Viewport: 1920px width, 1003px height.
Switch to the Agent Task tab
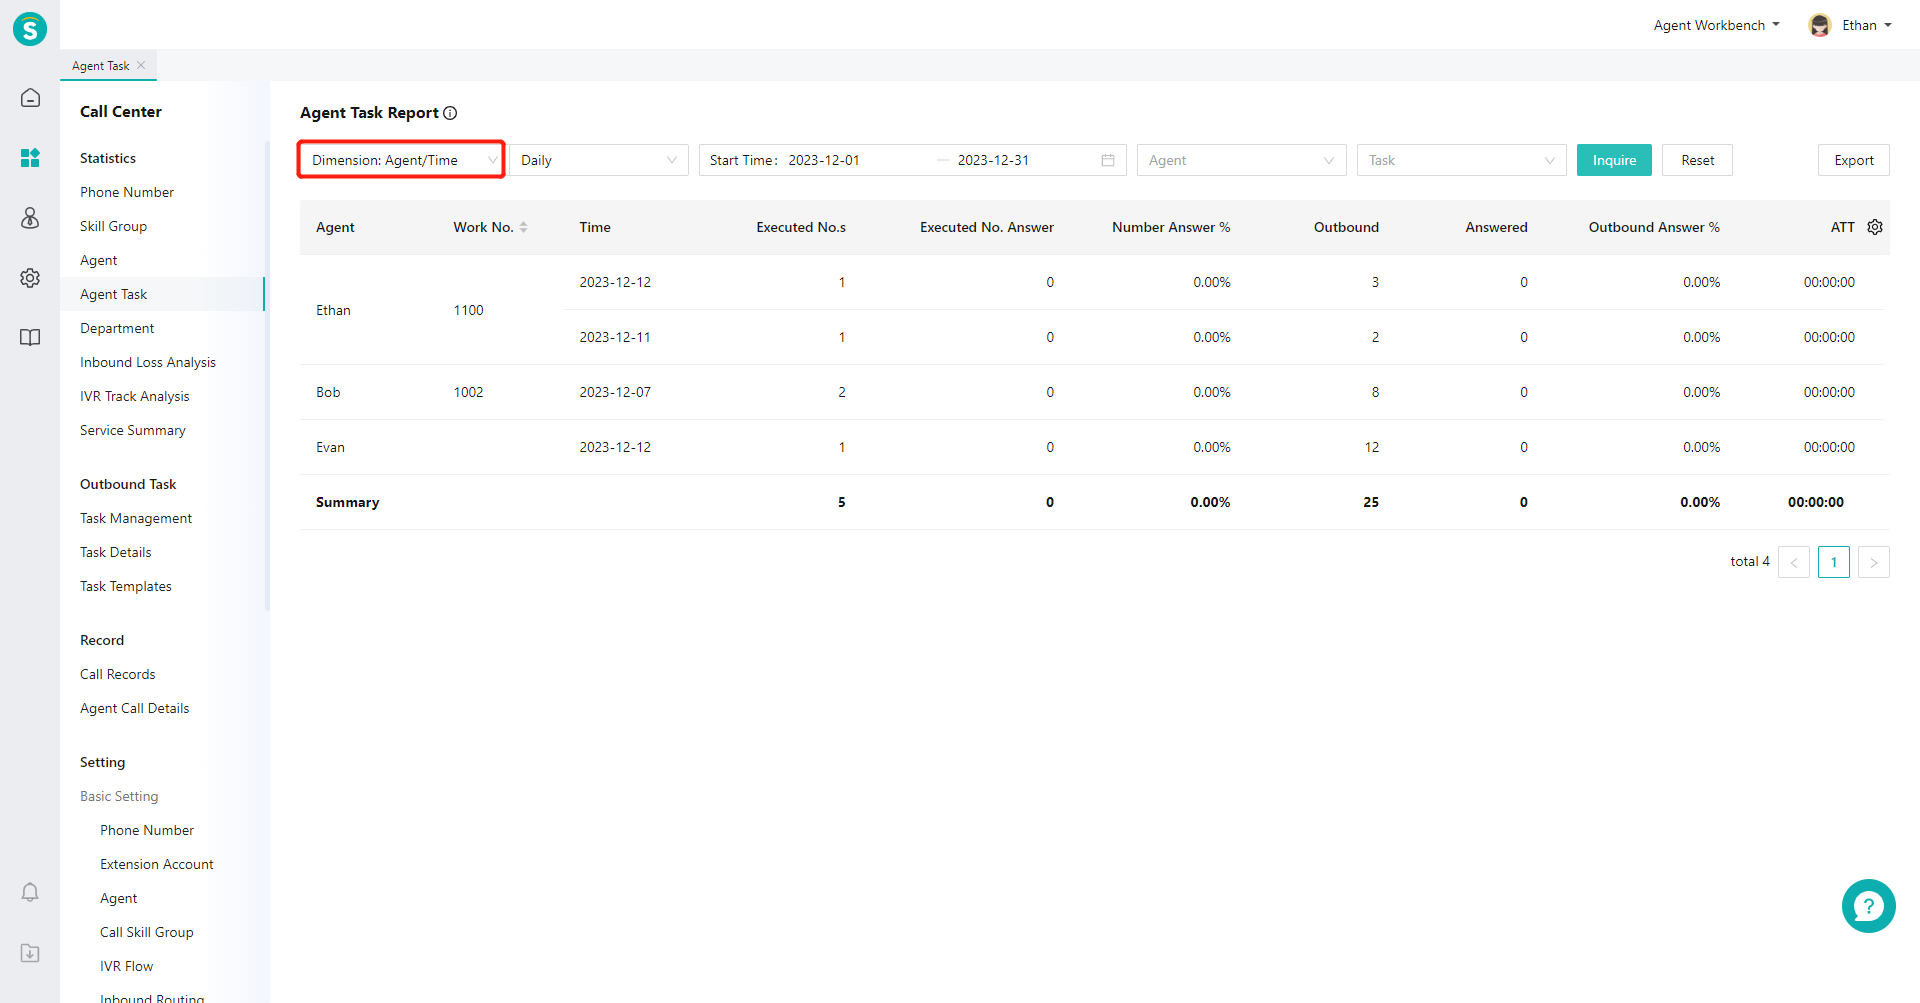[x=101, y=66]
